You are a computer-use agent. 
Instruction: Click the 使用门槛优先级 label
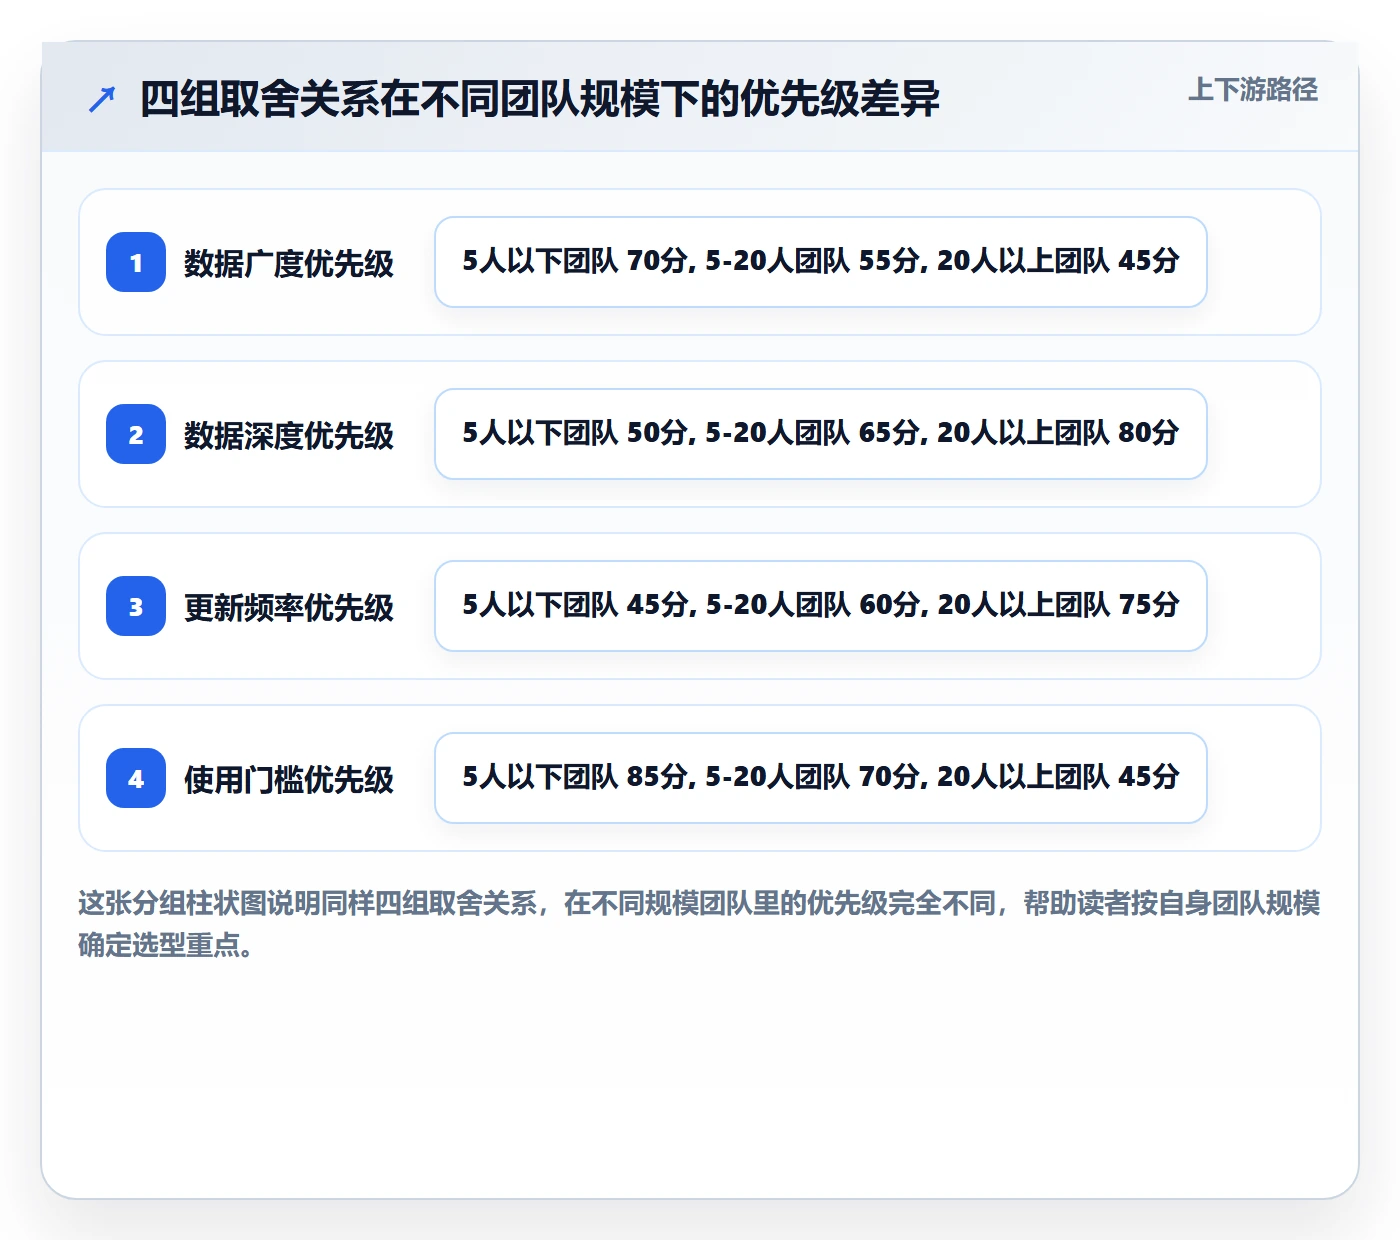pos(289,779)
